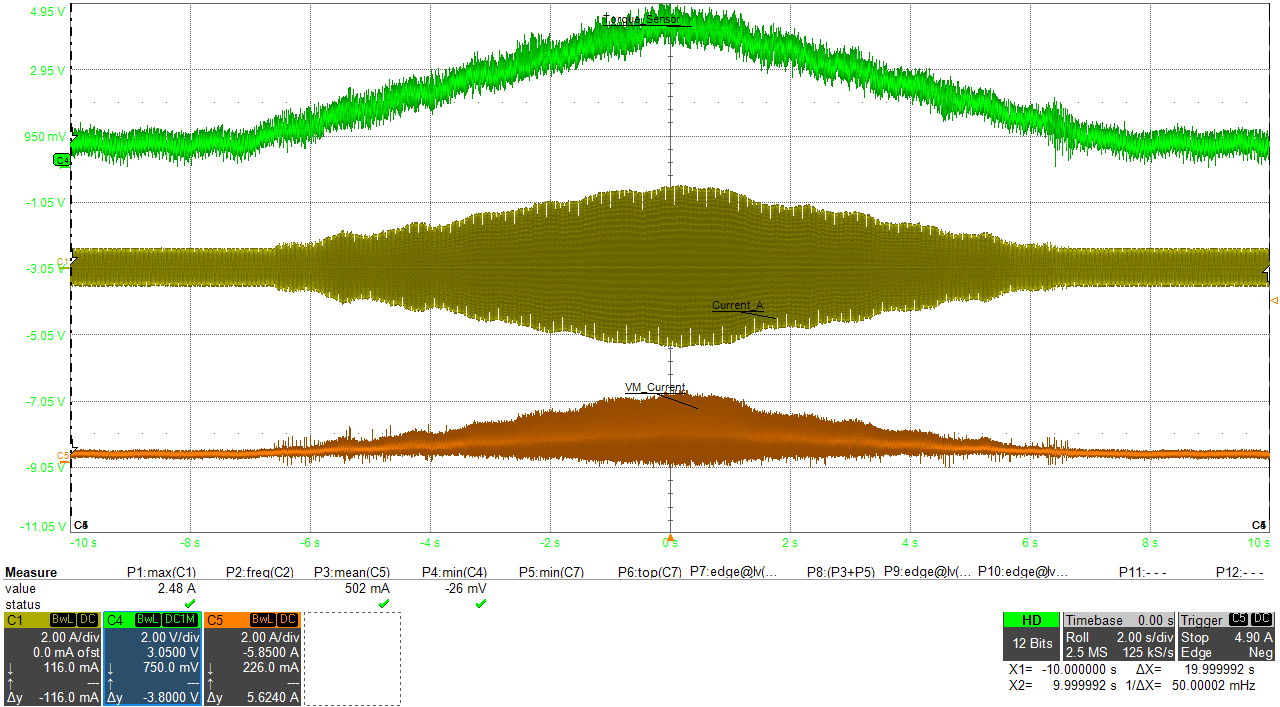Click the DC badge in the Trigger box
This screenshot has width=1280, height=707.
[x=1261, y=620]
